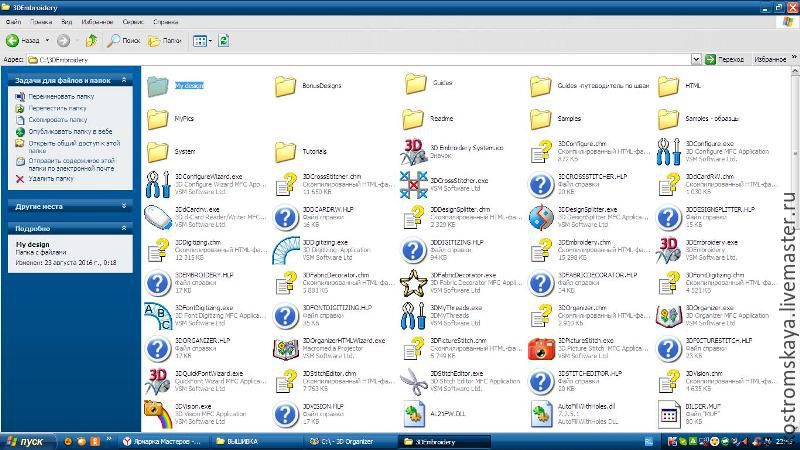Viewport: 800px width, 450px height.
Task: Expand the Other Places panel
Action: 124,206
